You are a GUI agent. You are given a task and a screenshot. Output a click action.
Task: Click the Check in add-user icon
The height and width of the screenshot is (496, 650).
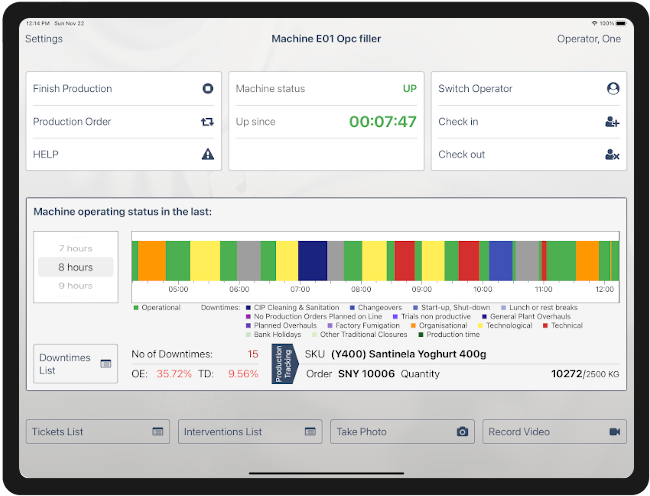[613, 122]
